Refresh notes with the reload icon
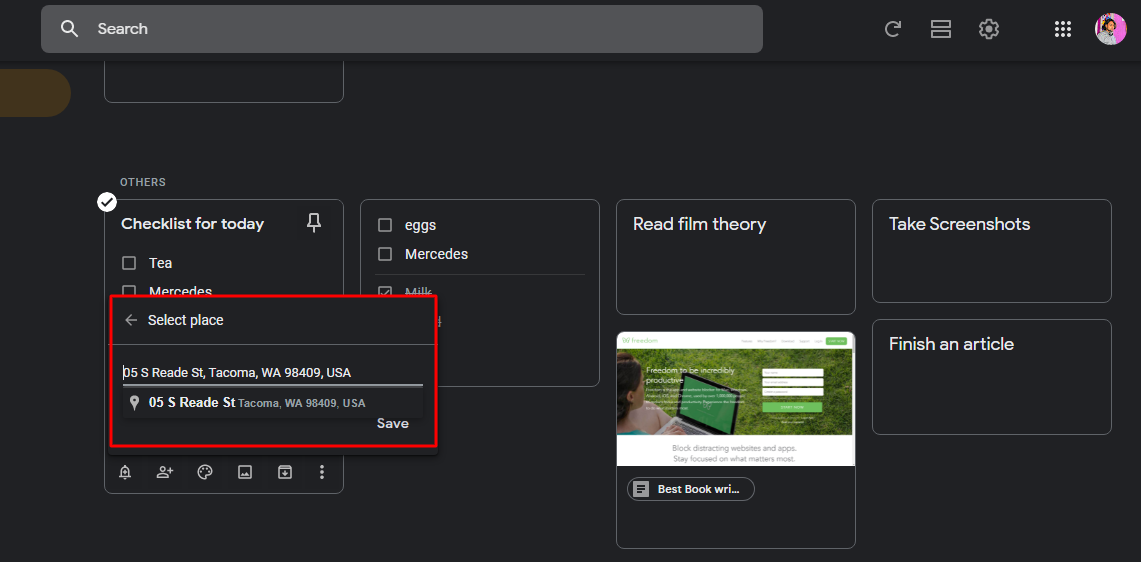 tap(892, 29)
